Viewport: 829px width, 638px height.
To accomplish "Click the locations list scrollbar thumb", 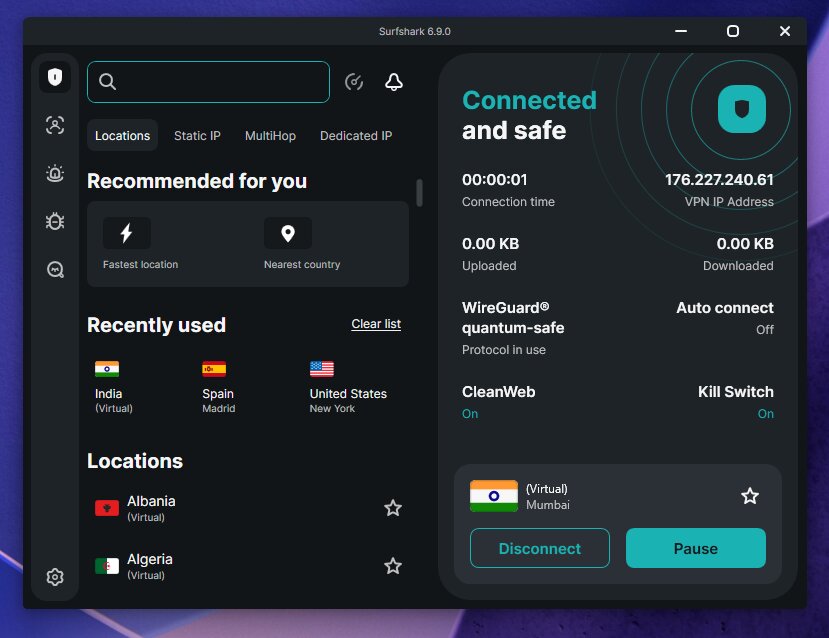I will tap(420, 192).
